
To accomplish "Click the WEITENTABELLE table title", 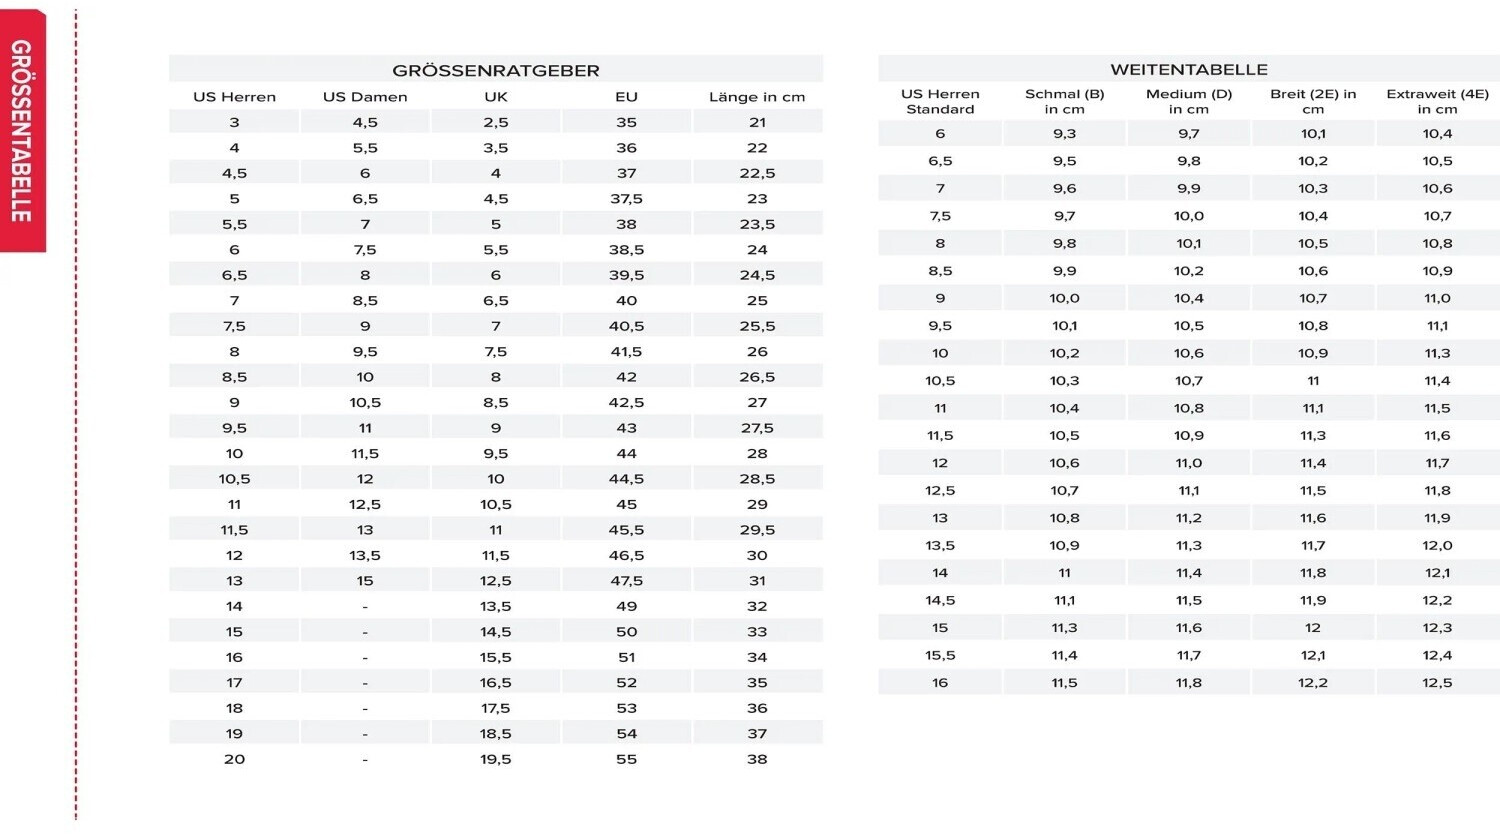I will click(x=1189, y=70).
